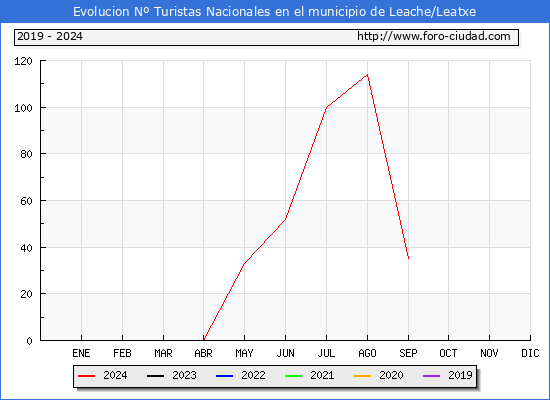Screen dimensions: 550x400
Task: Select the 2021 legend label
Action: tap(322, 375)
